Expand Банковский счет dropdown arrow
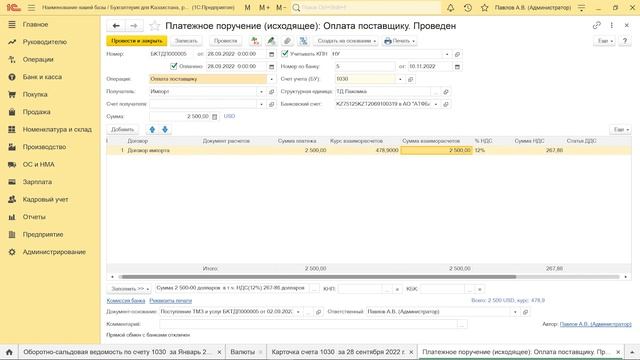 [436, 104]
